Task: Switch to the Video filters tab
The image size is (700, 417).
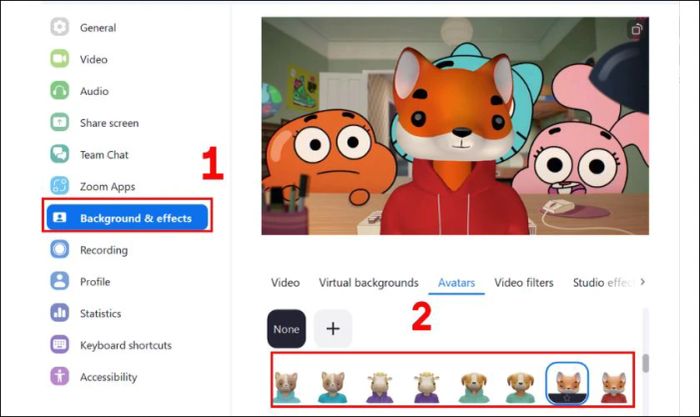Action: point(524,283)
